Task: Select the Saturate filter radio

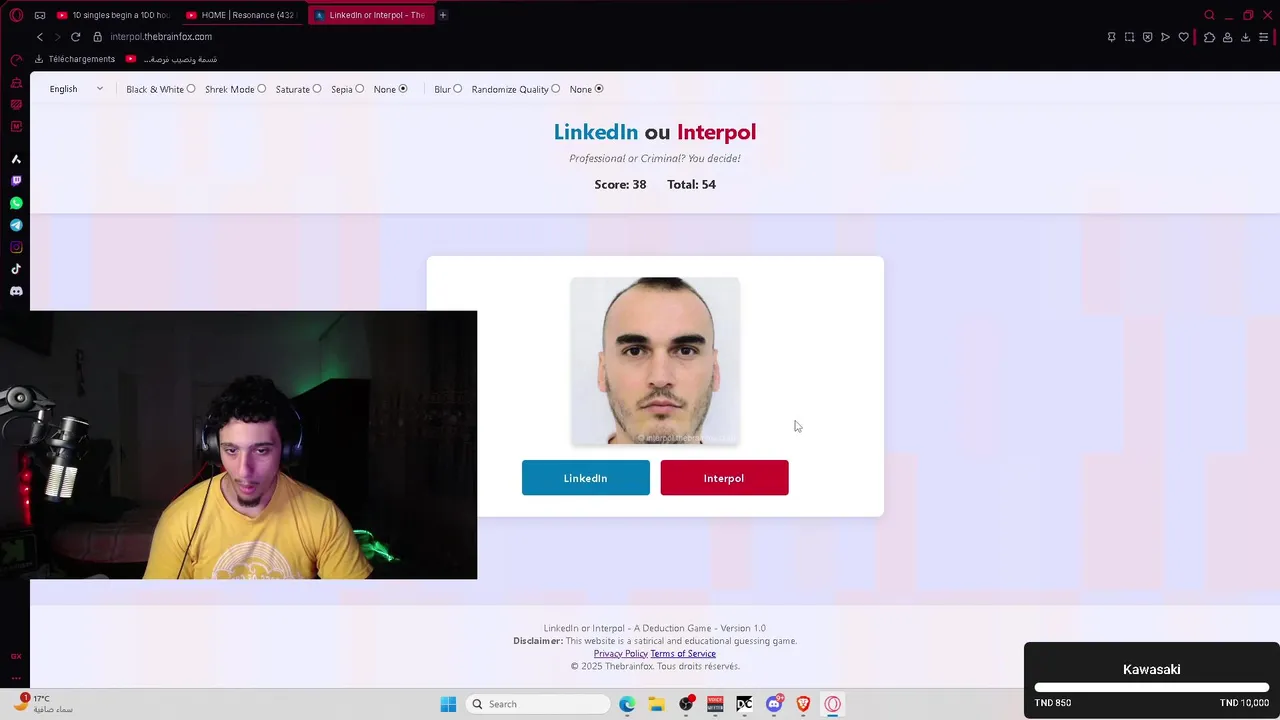Action: pos(317,89)
